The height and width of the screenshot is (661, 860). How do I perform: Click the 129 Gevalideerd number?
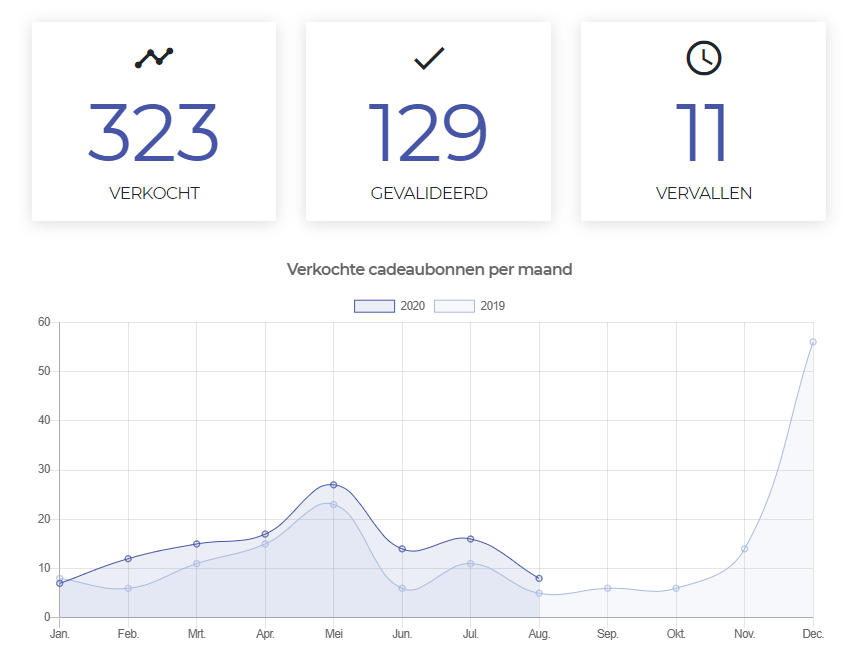pos(427,133)
